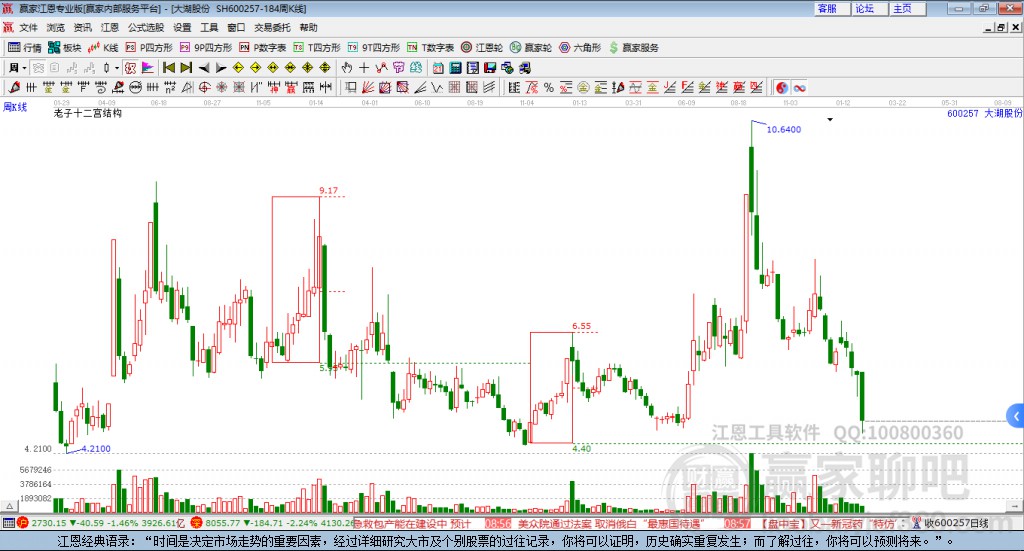Expand the 周 period dropdown
The height and width of the screenshot is (551, 1024).
[x=24, y=68]
